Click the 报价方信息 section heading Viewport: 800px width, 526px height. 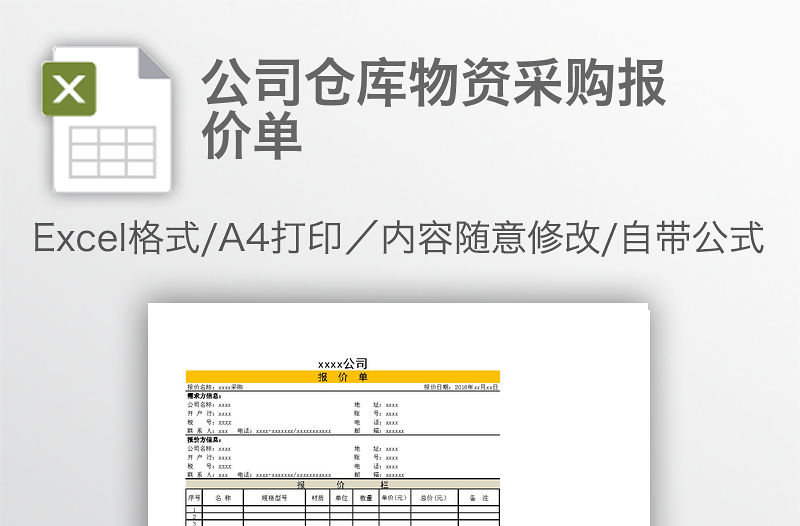[x=204, y=440]
